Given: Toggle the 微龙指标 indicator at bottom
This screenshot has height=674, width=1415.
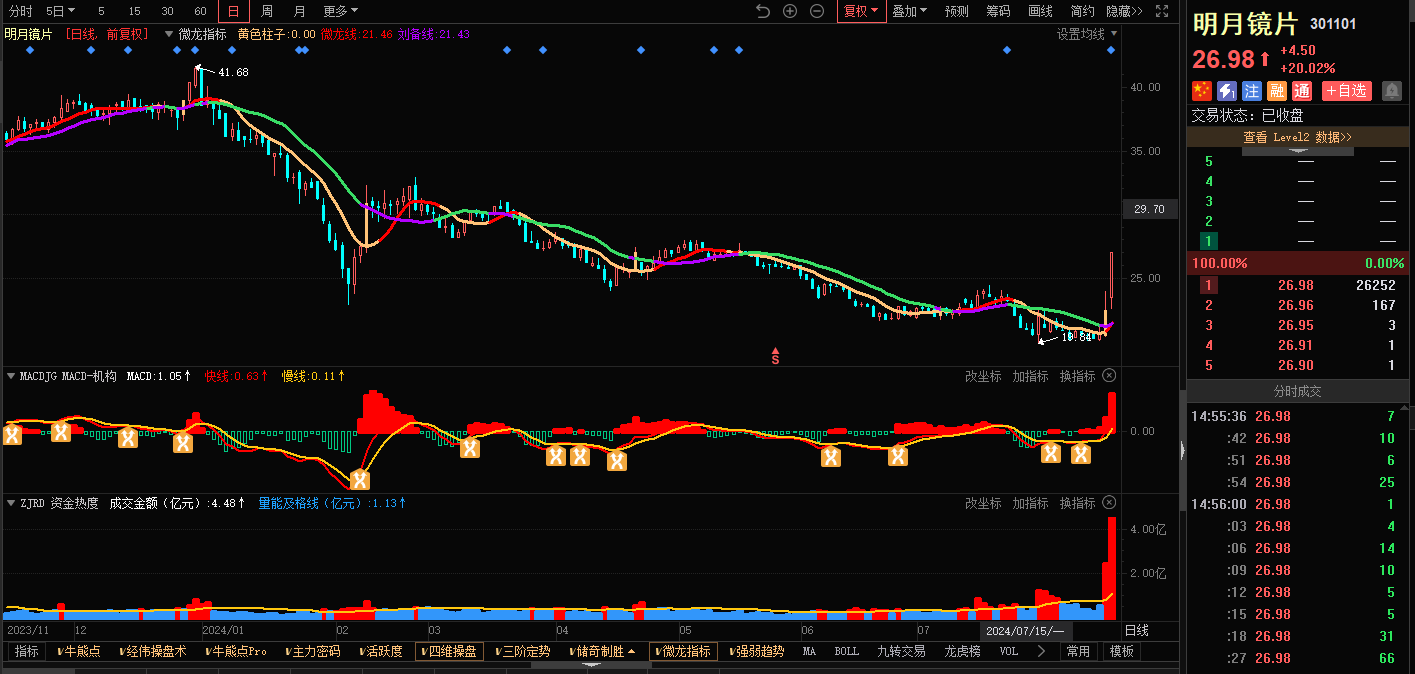Looking at the screenshot, I should click(x=683, y=651).
